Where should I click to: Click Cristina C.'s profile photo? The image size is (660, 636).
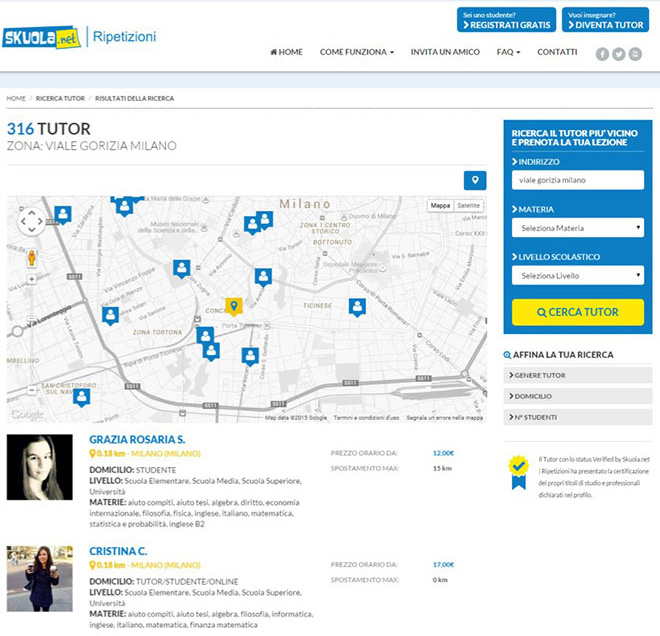(x=40, y=579)
